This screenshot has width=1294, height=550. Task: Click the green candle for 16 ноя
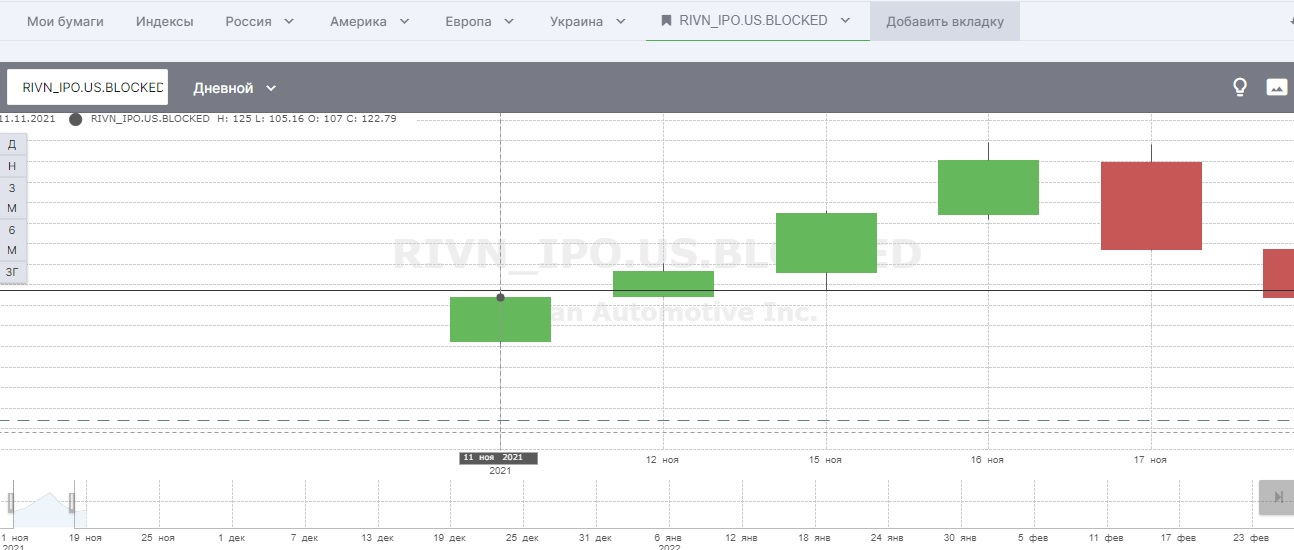click(988, 187)
